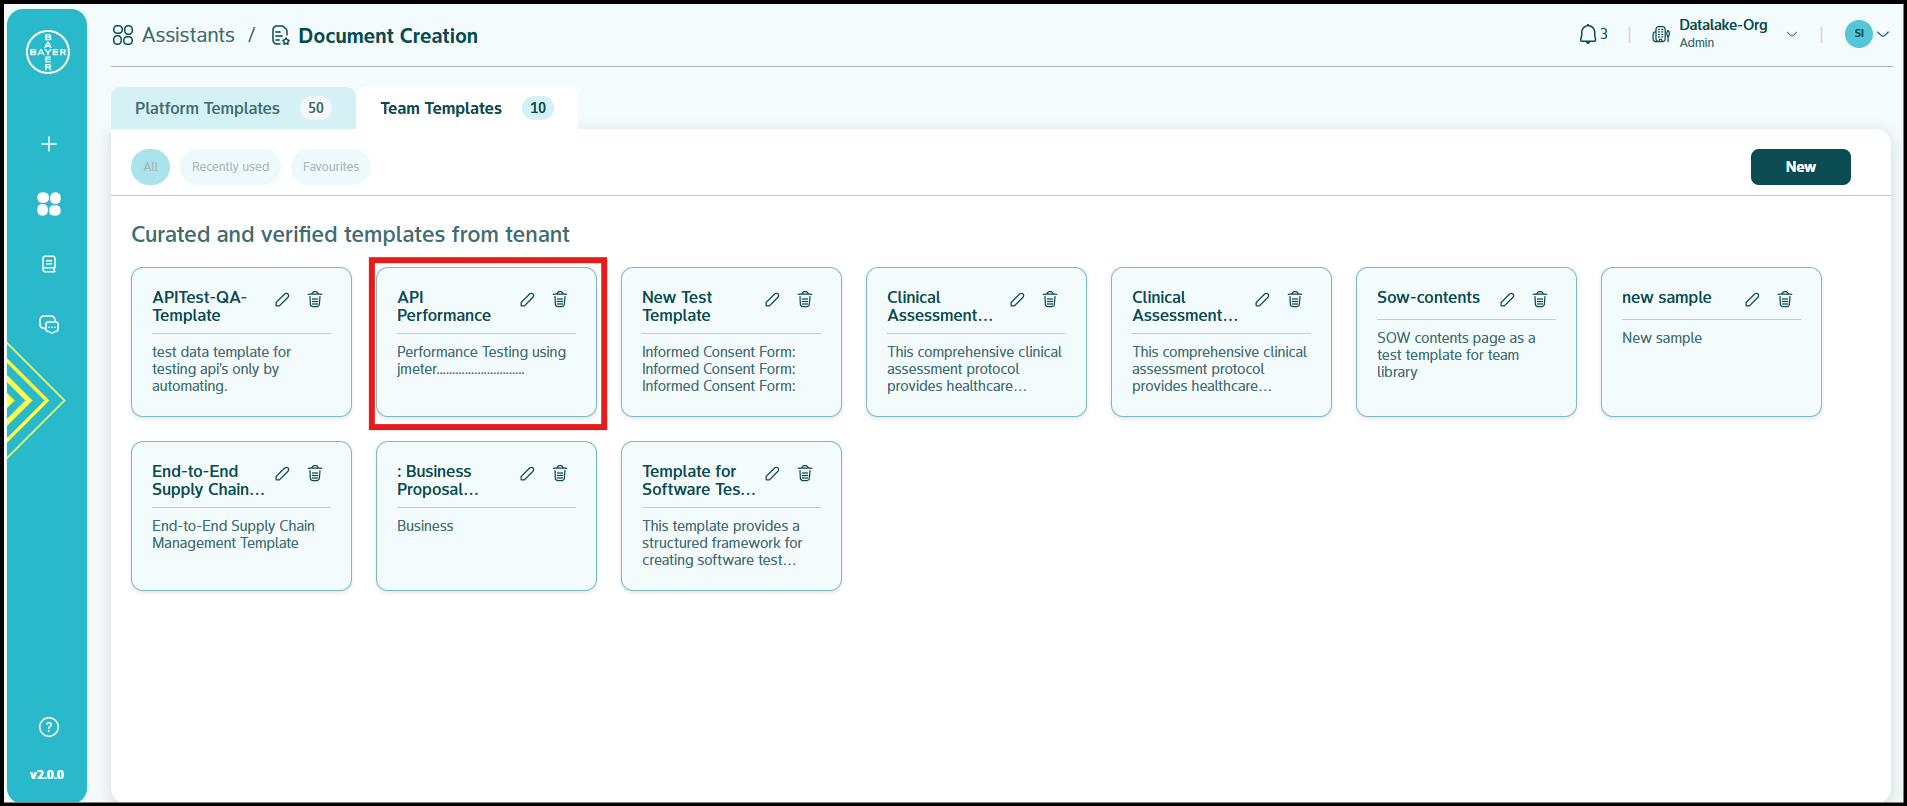
Task: Click the New button
Action: 1800,167
